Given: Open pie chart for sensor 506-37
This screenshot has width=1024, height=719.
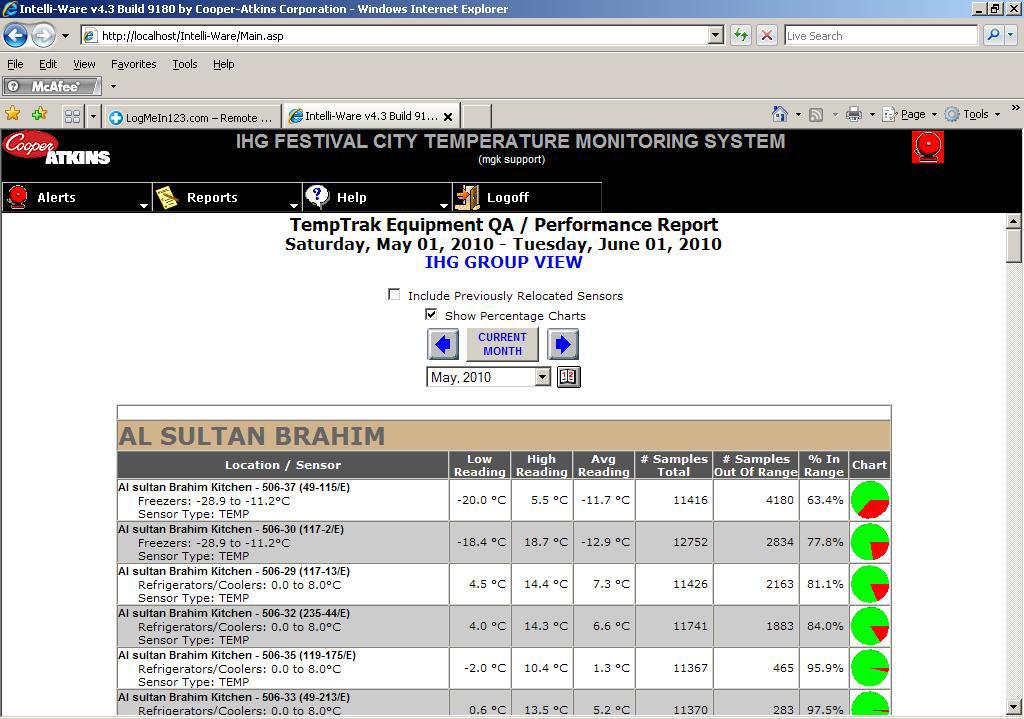Looking at the screenshot, I should point(870,500).
